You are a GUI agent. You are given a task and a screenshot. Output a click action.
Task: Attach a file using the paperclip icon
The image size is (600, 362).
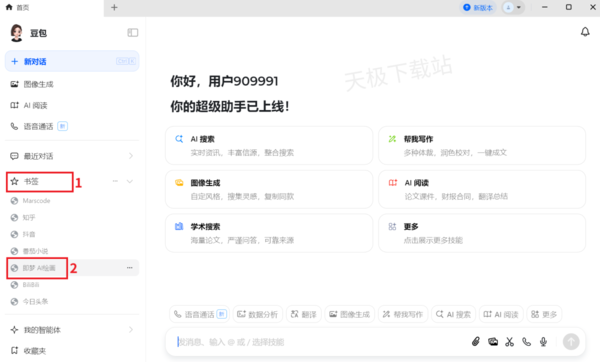(x=476, y=341)
